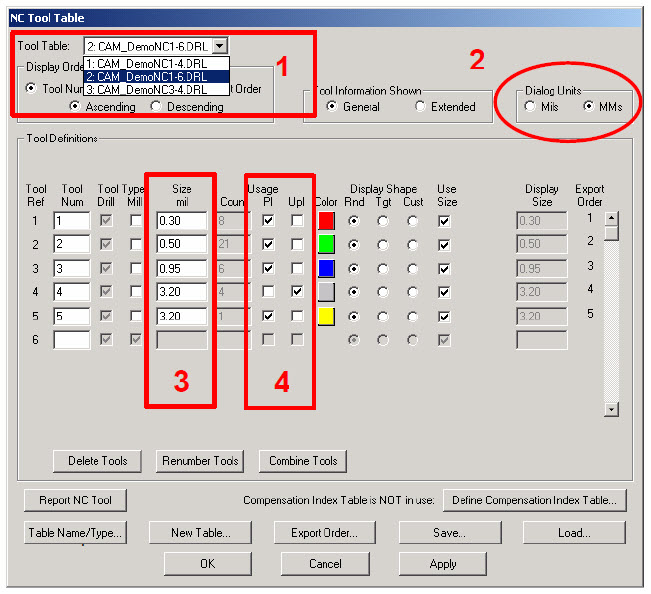The image size is (651, 594).
Task: Select Cust display shape for tool 3
Action: tap(412, 269)
